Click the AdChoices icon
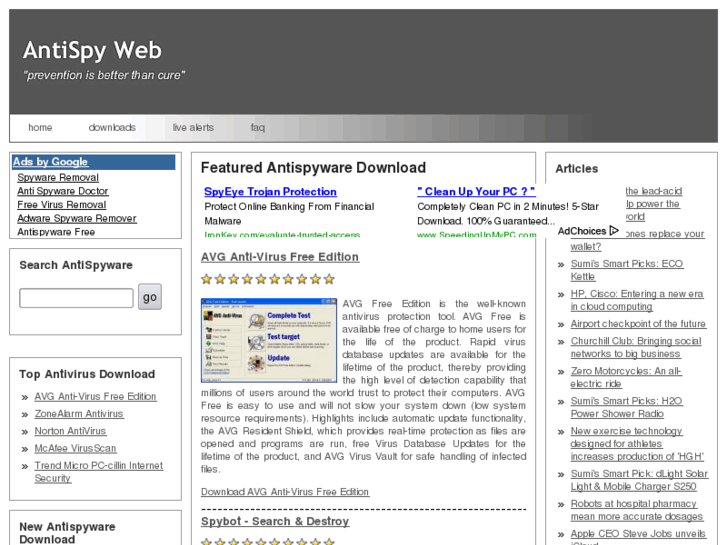 tap(614, 231)
